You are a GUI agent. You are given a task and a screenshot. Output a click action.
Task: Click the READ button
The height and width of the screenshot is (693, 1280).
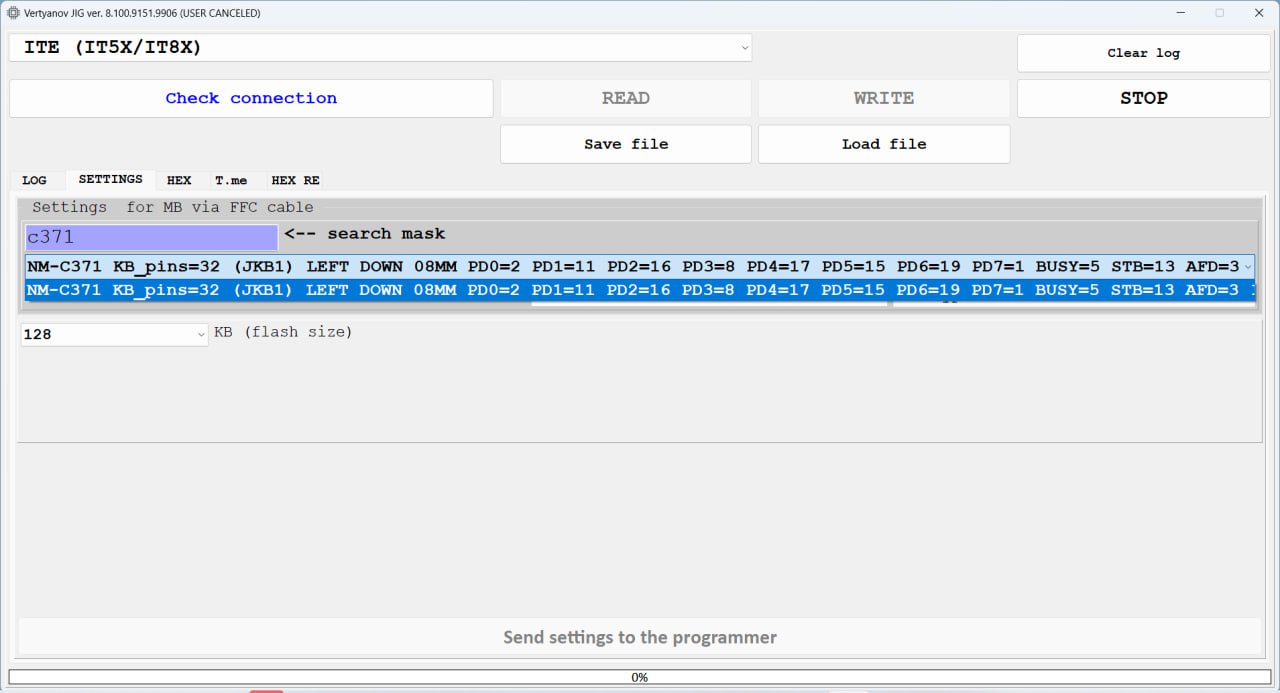tap(625, 98)
